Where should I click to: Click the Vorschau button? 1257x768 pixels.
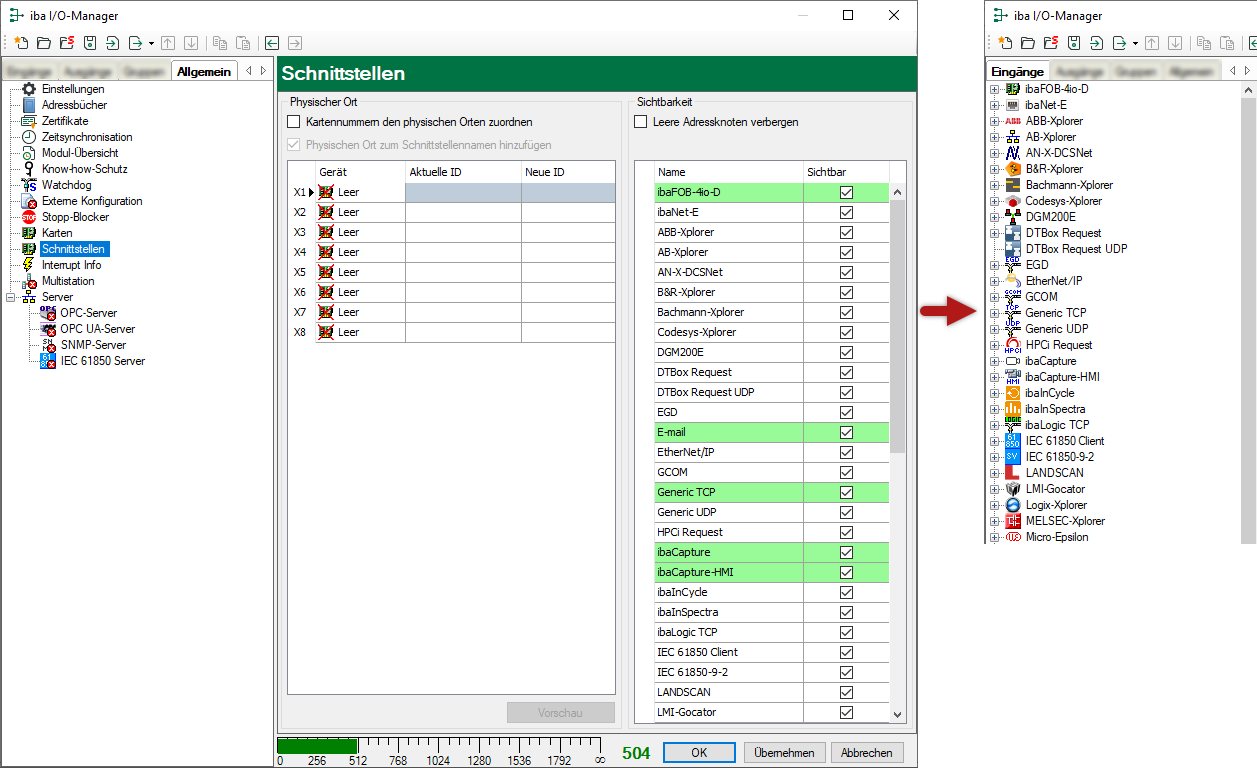tap(561, 713)
